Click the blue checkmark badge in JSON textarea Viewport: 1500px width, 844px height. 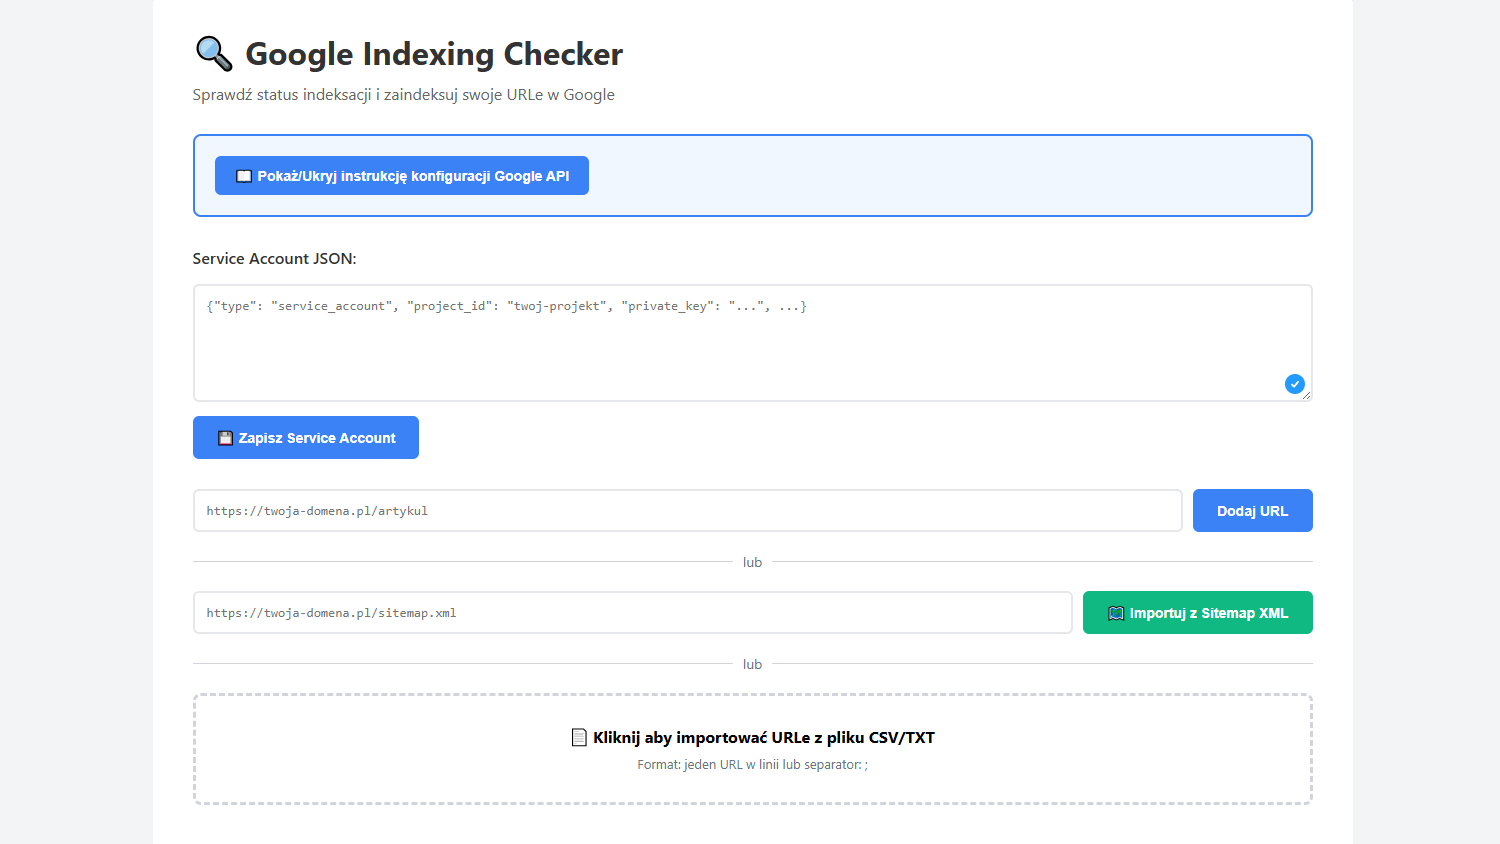(1294, 384)
